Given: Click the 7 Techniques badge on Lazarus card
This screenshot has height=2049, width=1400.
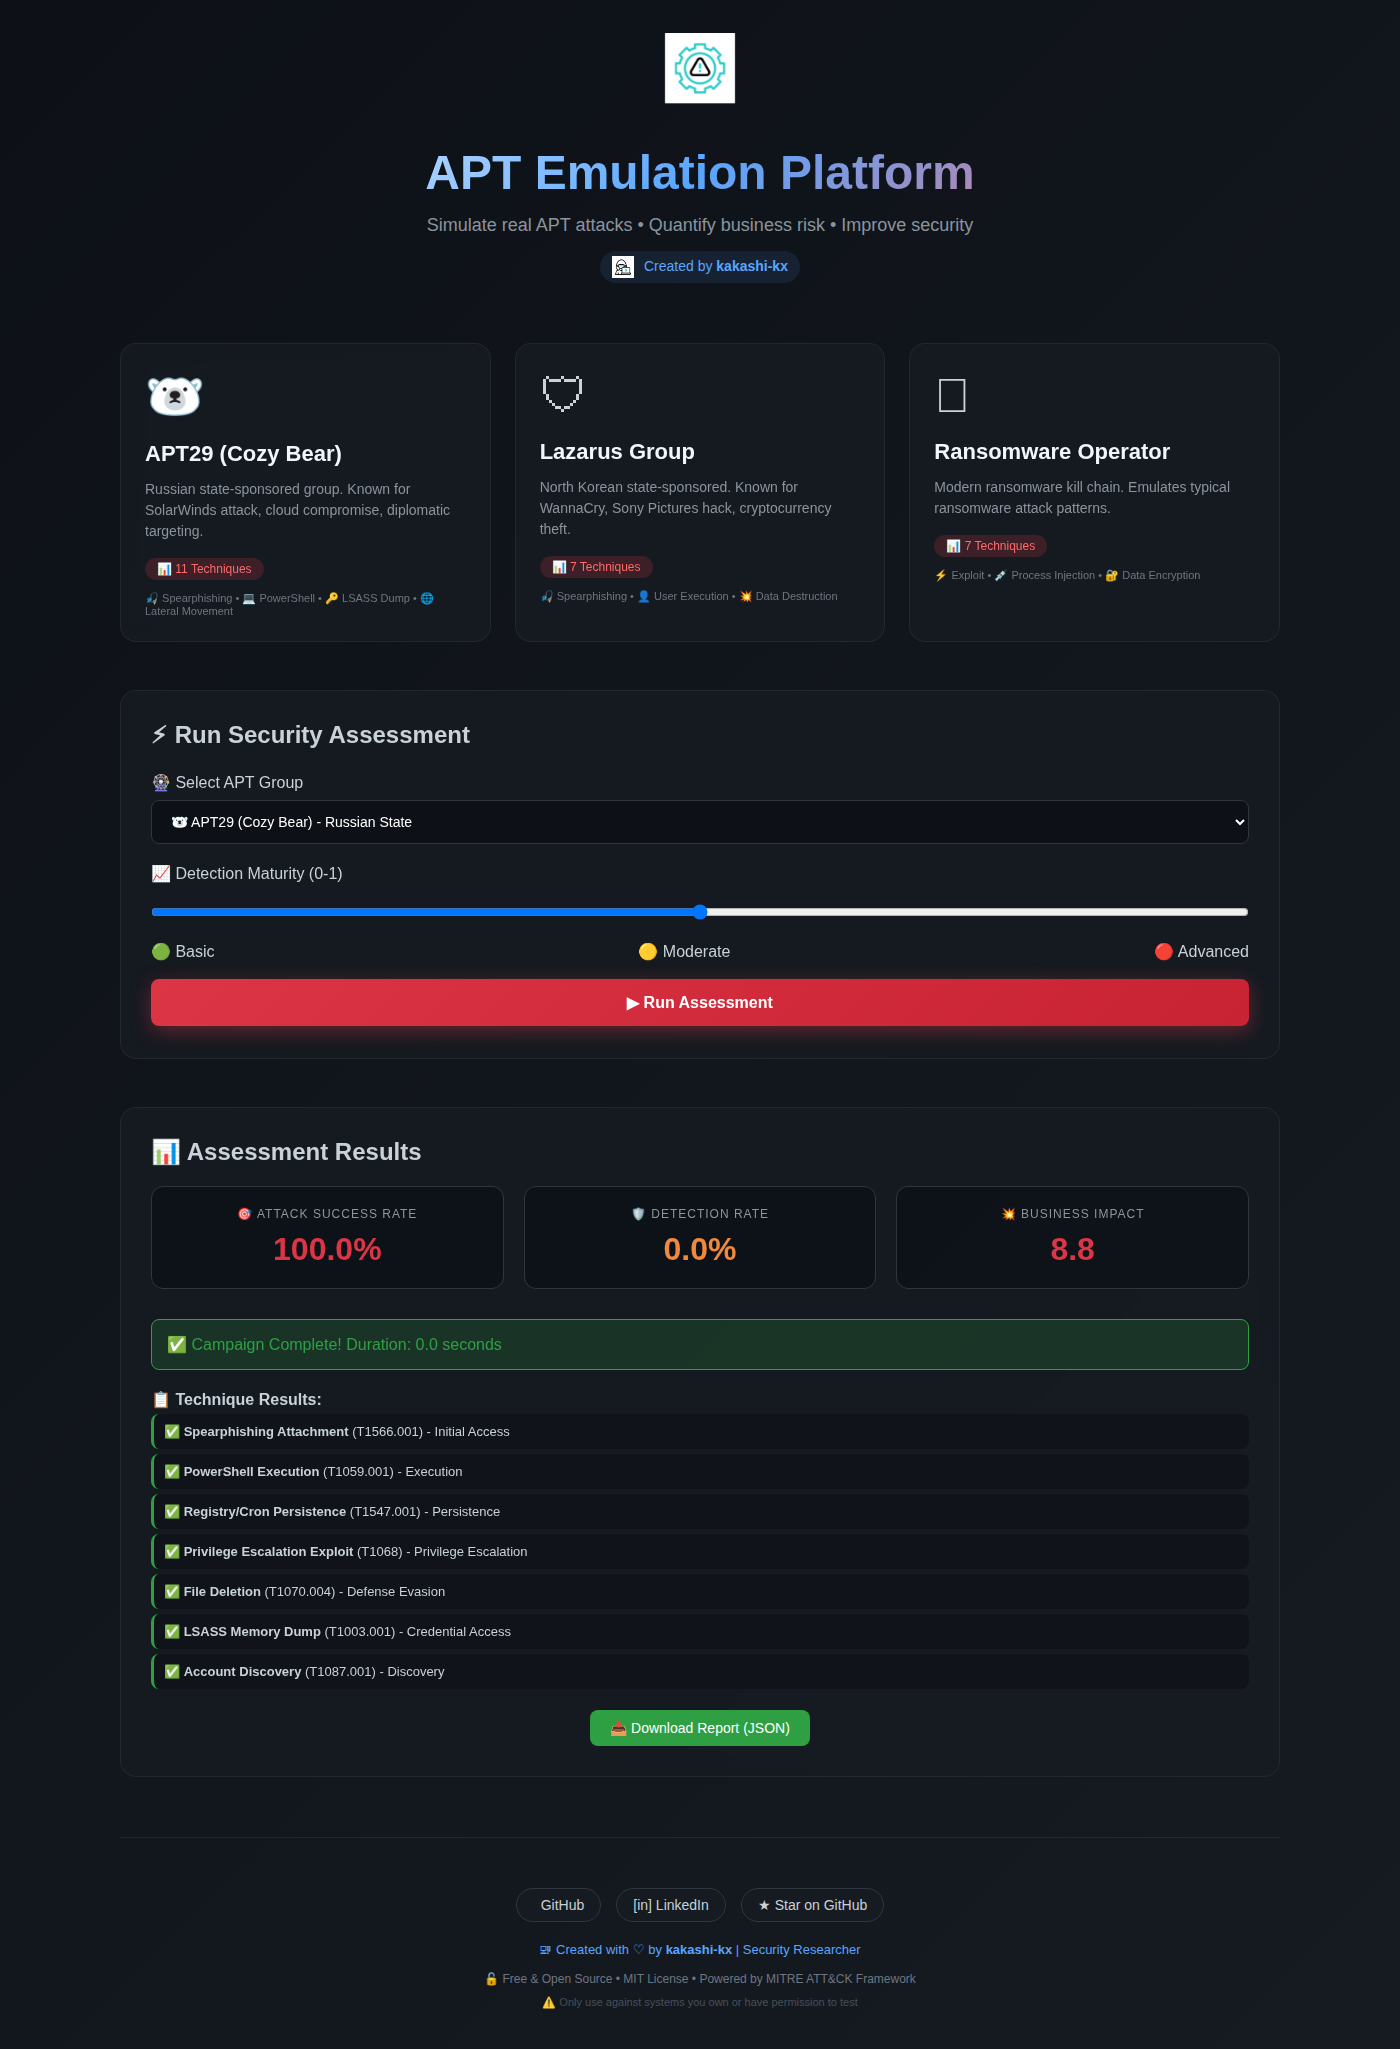Looking at the screenshot, I should (x=596, y=567).
